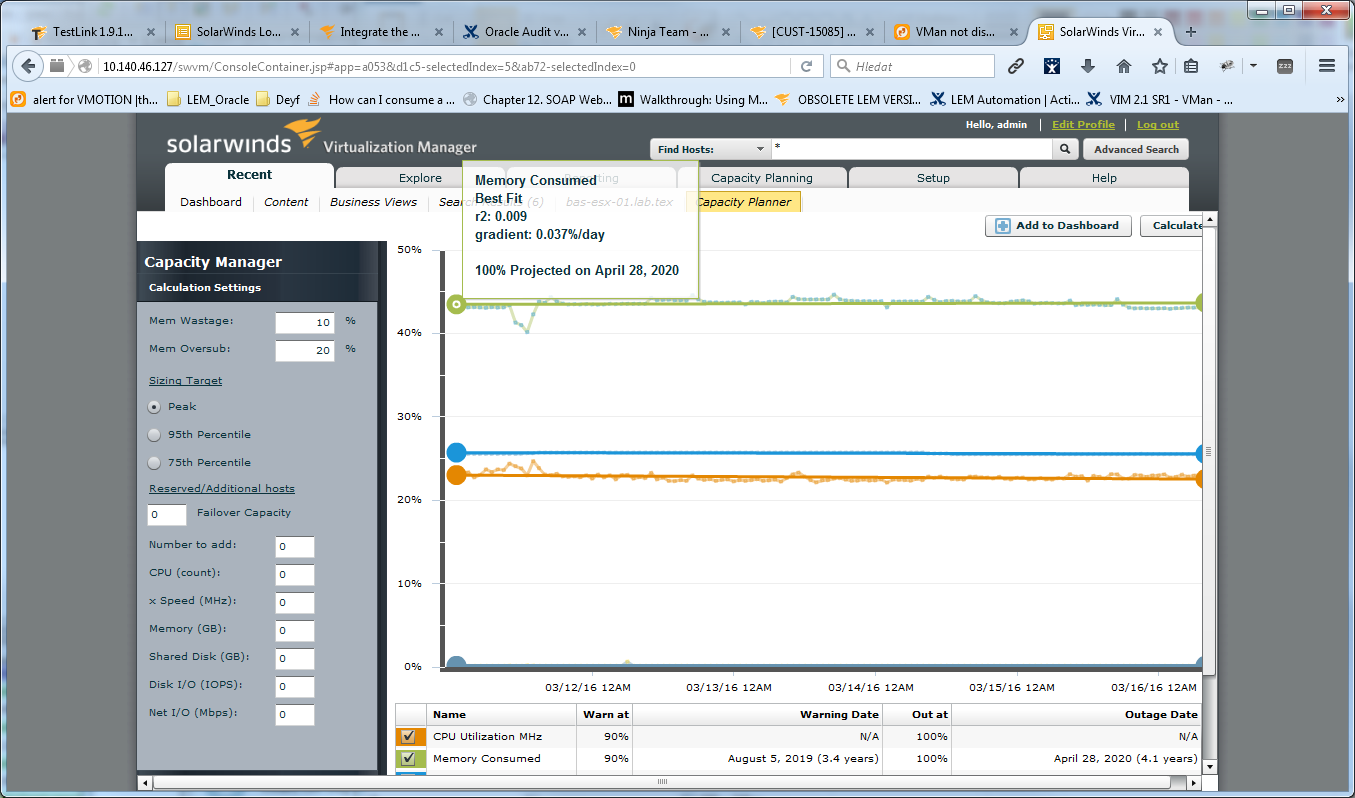The image size is (1355, 798).
Task: Open the Capacity Planning tab
Action: 762,178
